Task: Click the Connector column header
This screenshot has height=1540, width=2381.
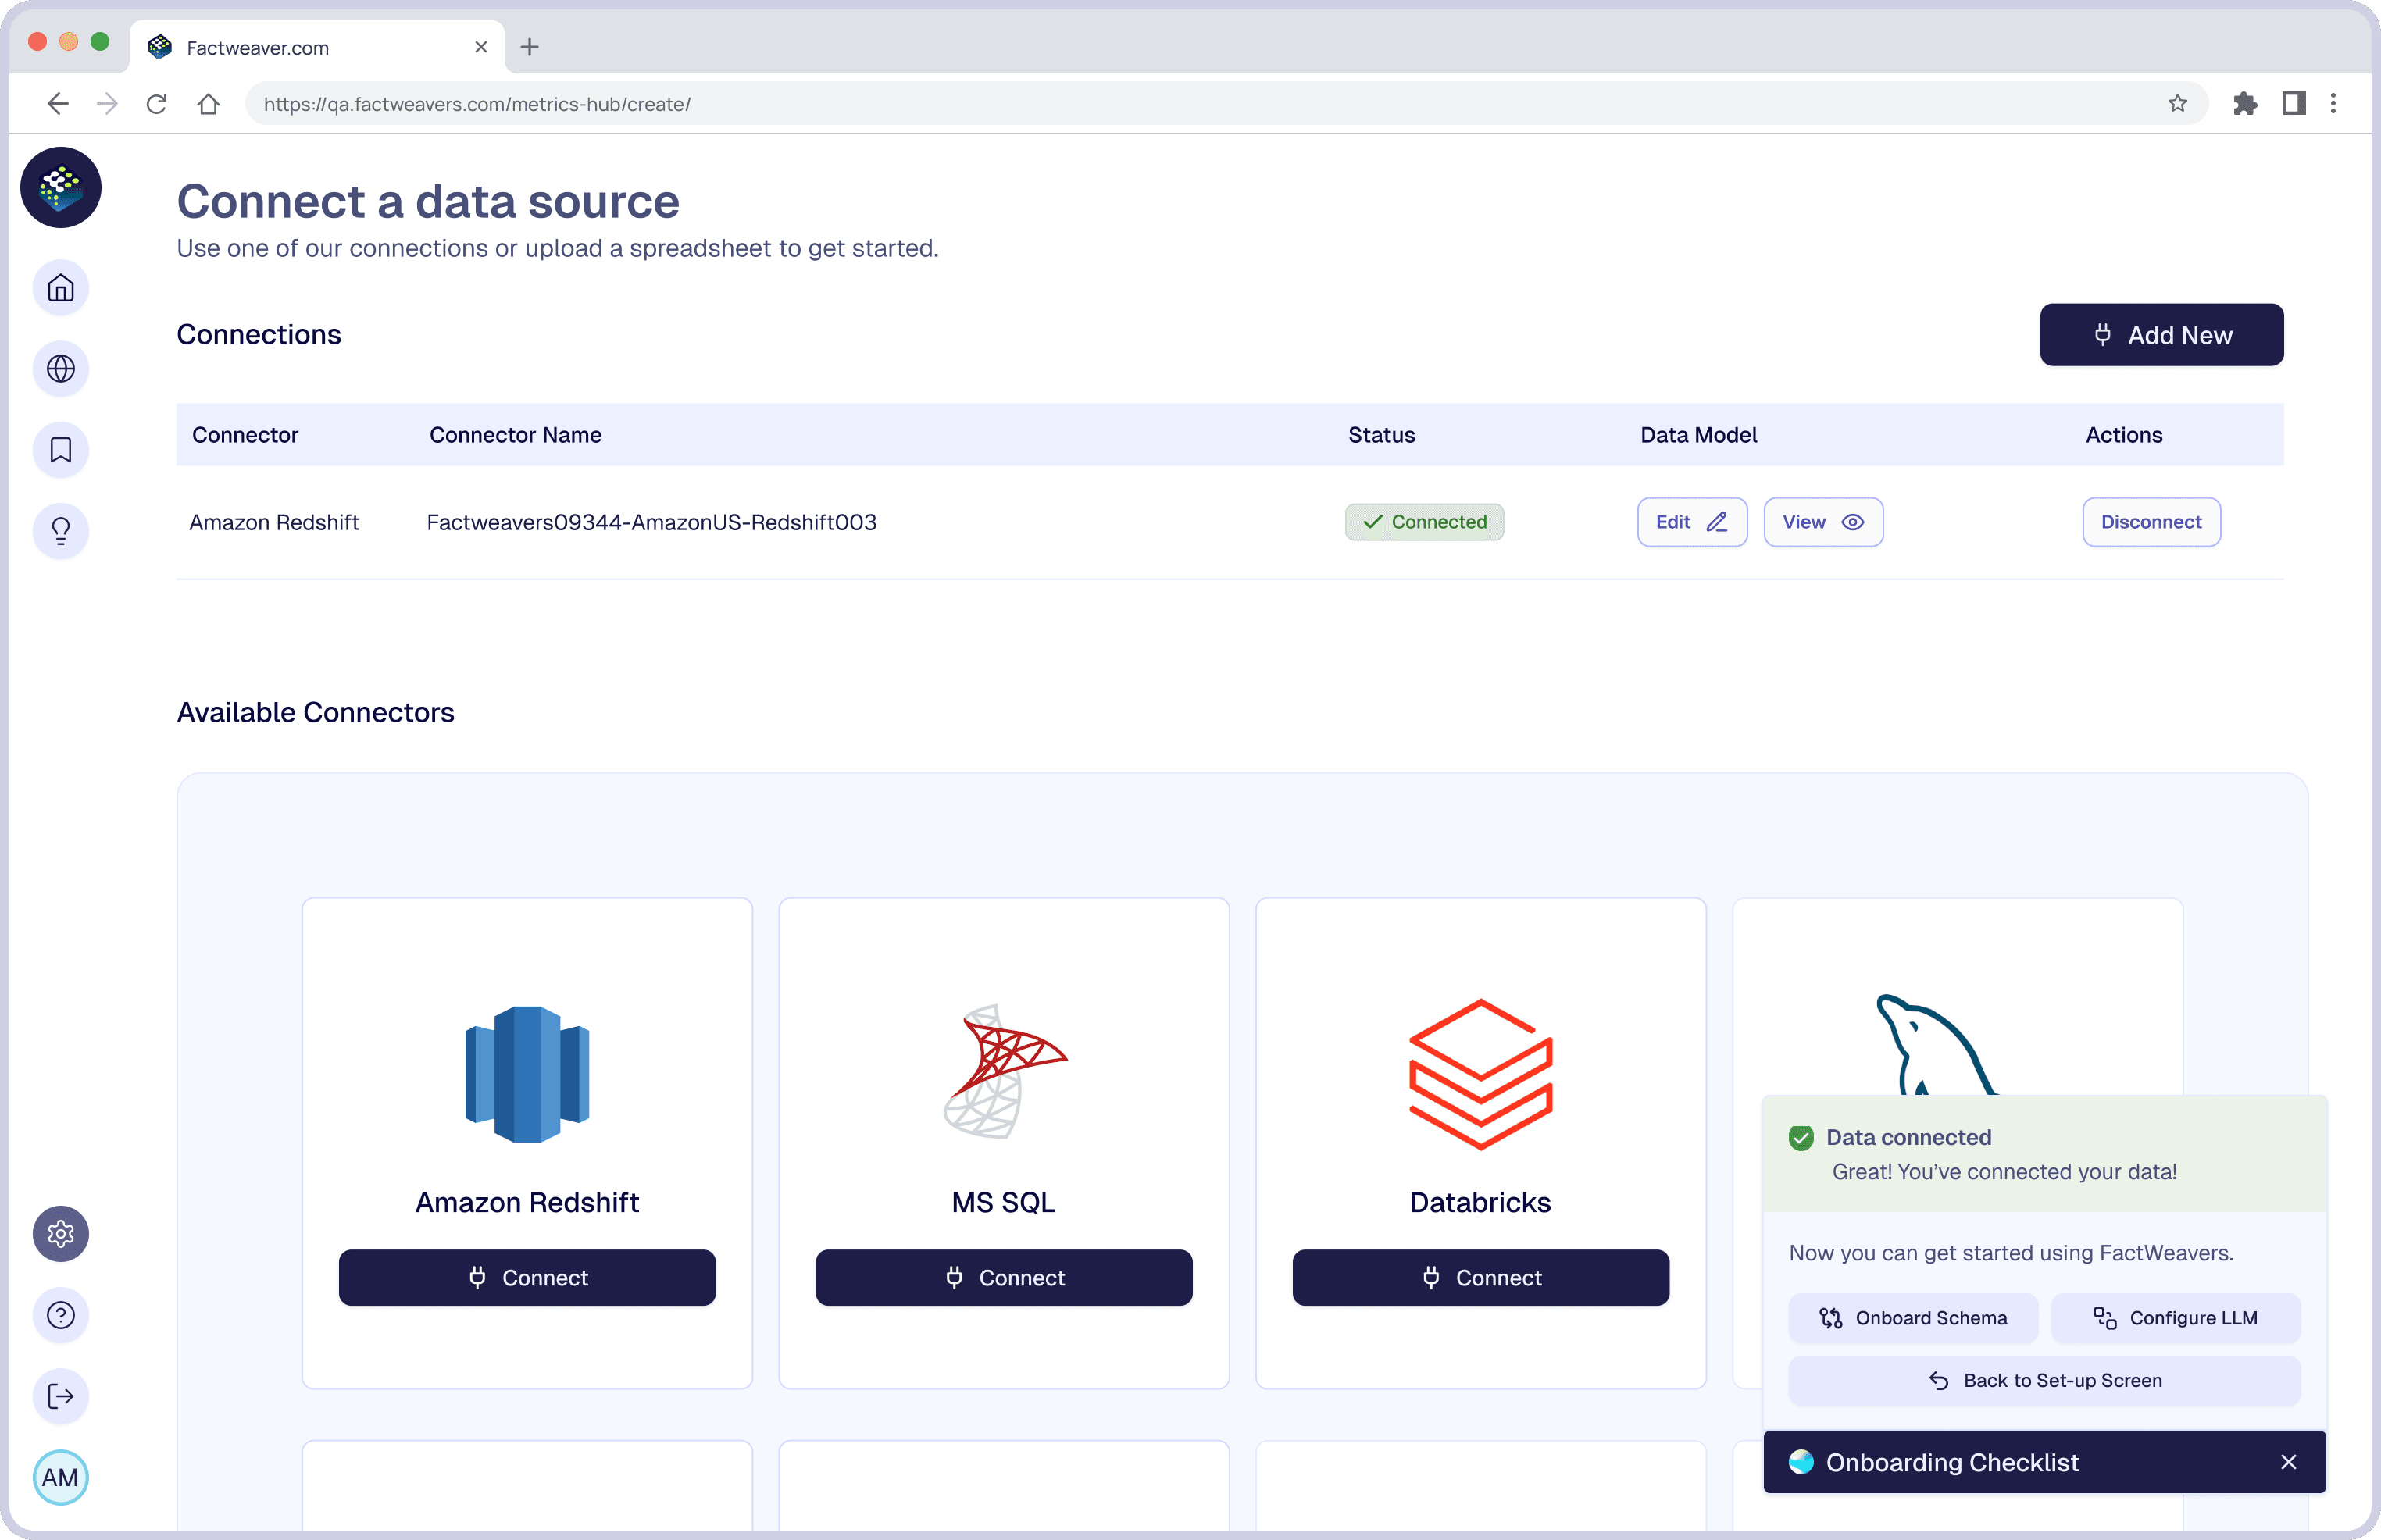Action: pyautogui.click(x=245, y=435)
